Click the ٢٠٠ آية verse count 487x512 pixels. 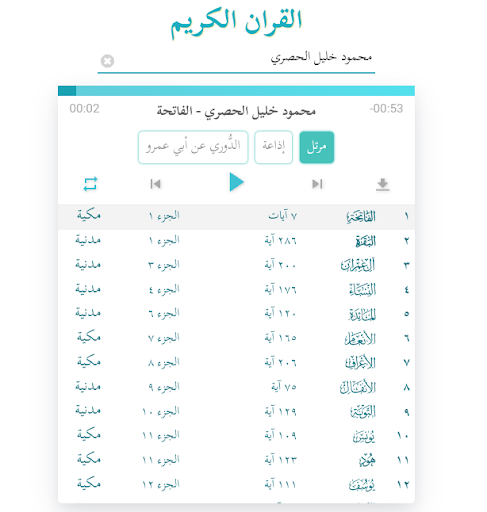click(281, 265)
